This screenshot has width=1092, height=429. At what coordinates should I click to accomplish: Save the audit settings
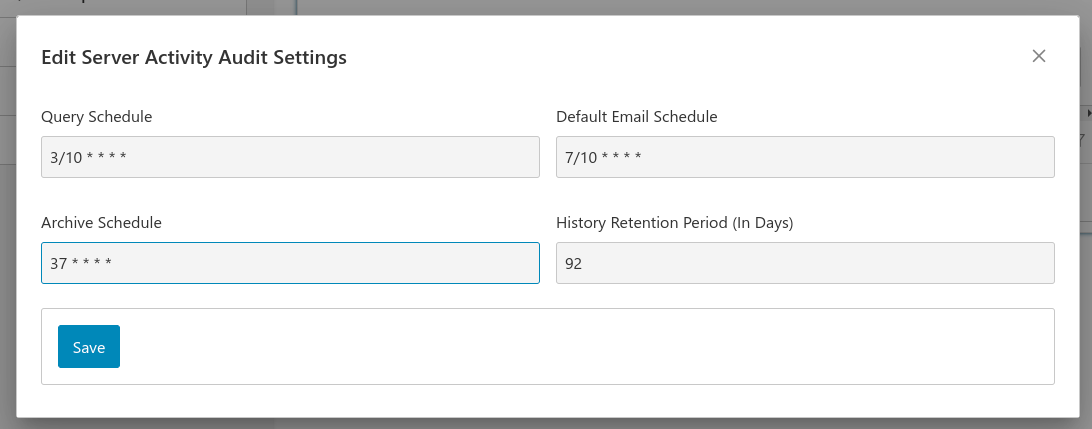coord(88,346)
